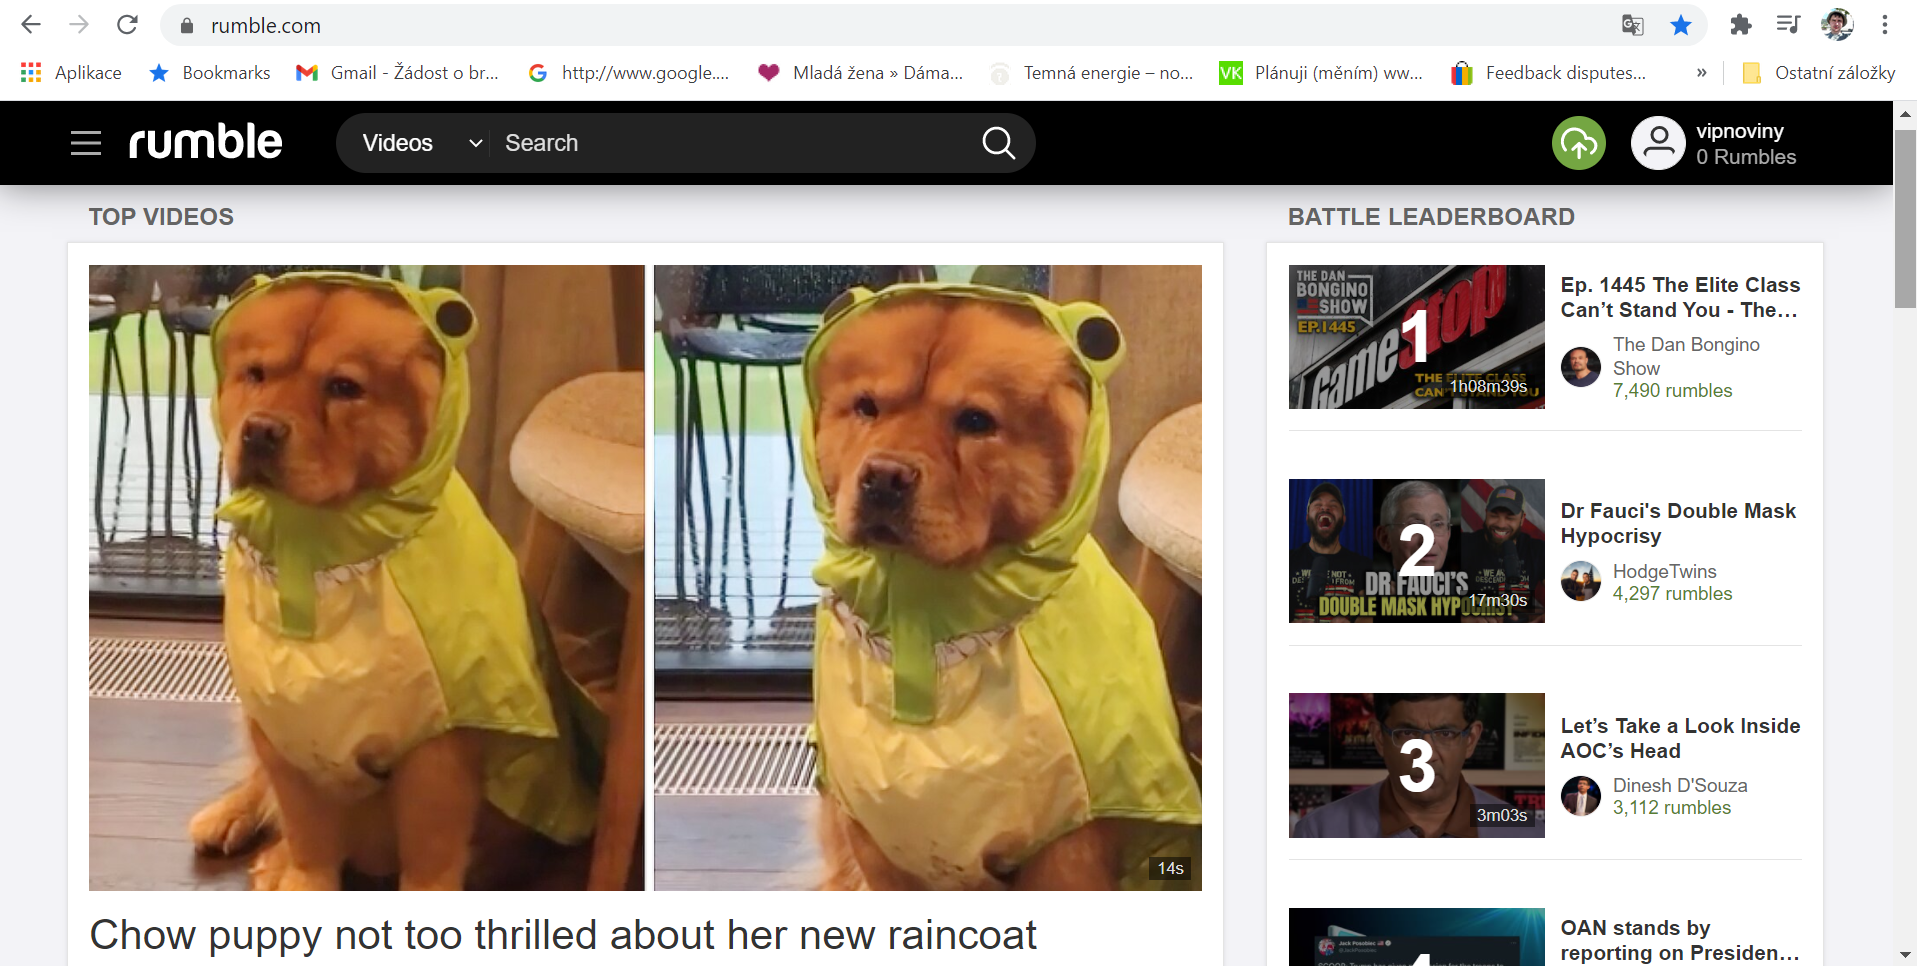Open Let's Take a Look Inside AOC's Head title
This screenshot has height=966, width=1917.
pyautogui.click(x=1680, y=738)
